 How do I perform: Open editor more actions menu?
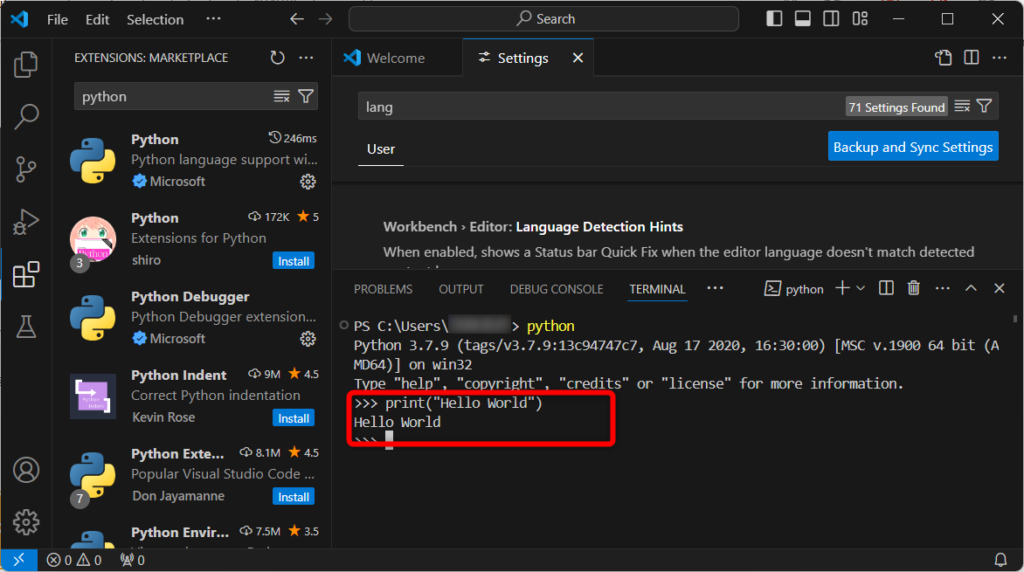click(999, 57)
